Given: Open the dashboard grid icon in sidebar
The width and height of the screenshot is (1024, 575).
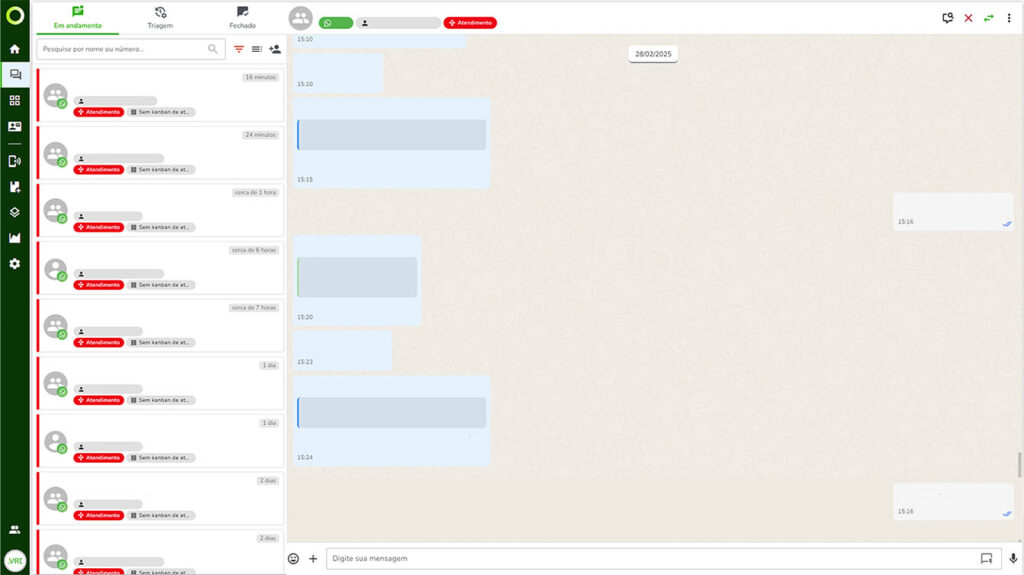Looking at the screenshot, I should 14,100.
